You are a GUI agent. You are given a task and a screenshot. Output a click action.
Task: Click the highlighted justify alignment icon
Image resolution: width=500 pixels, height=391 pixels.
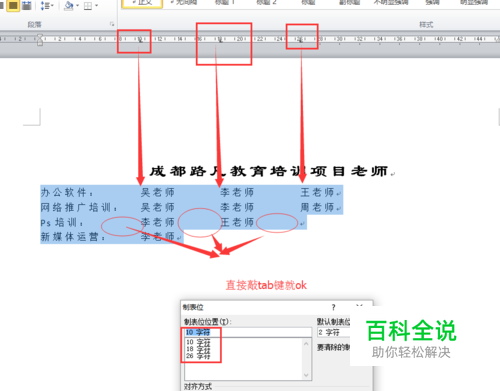pos(13,5)
